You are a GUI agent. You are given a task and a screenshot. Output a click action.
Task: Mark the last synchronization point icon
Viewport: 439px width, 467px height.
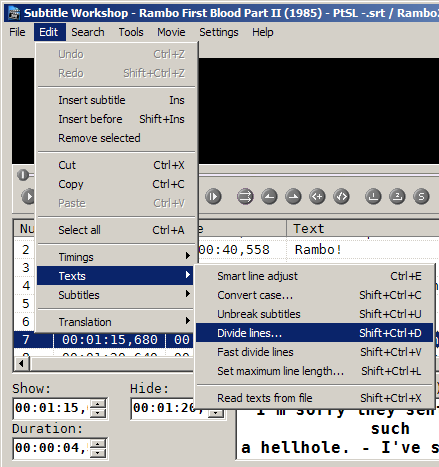(397, 196)
